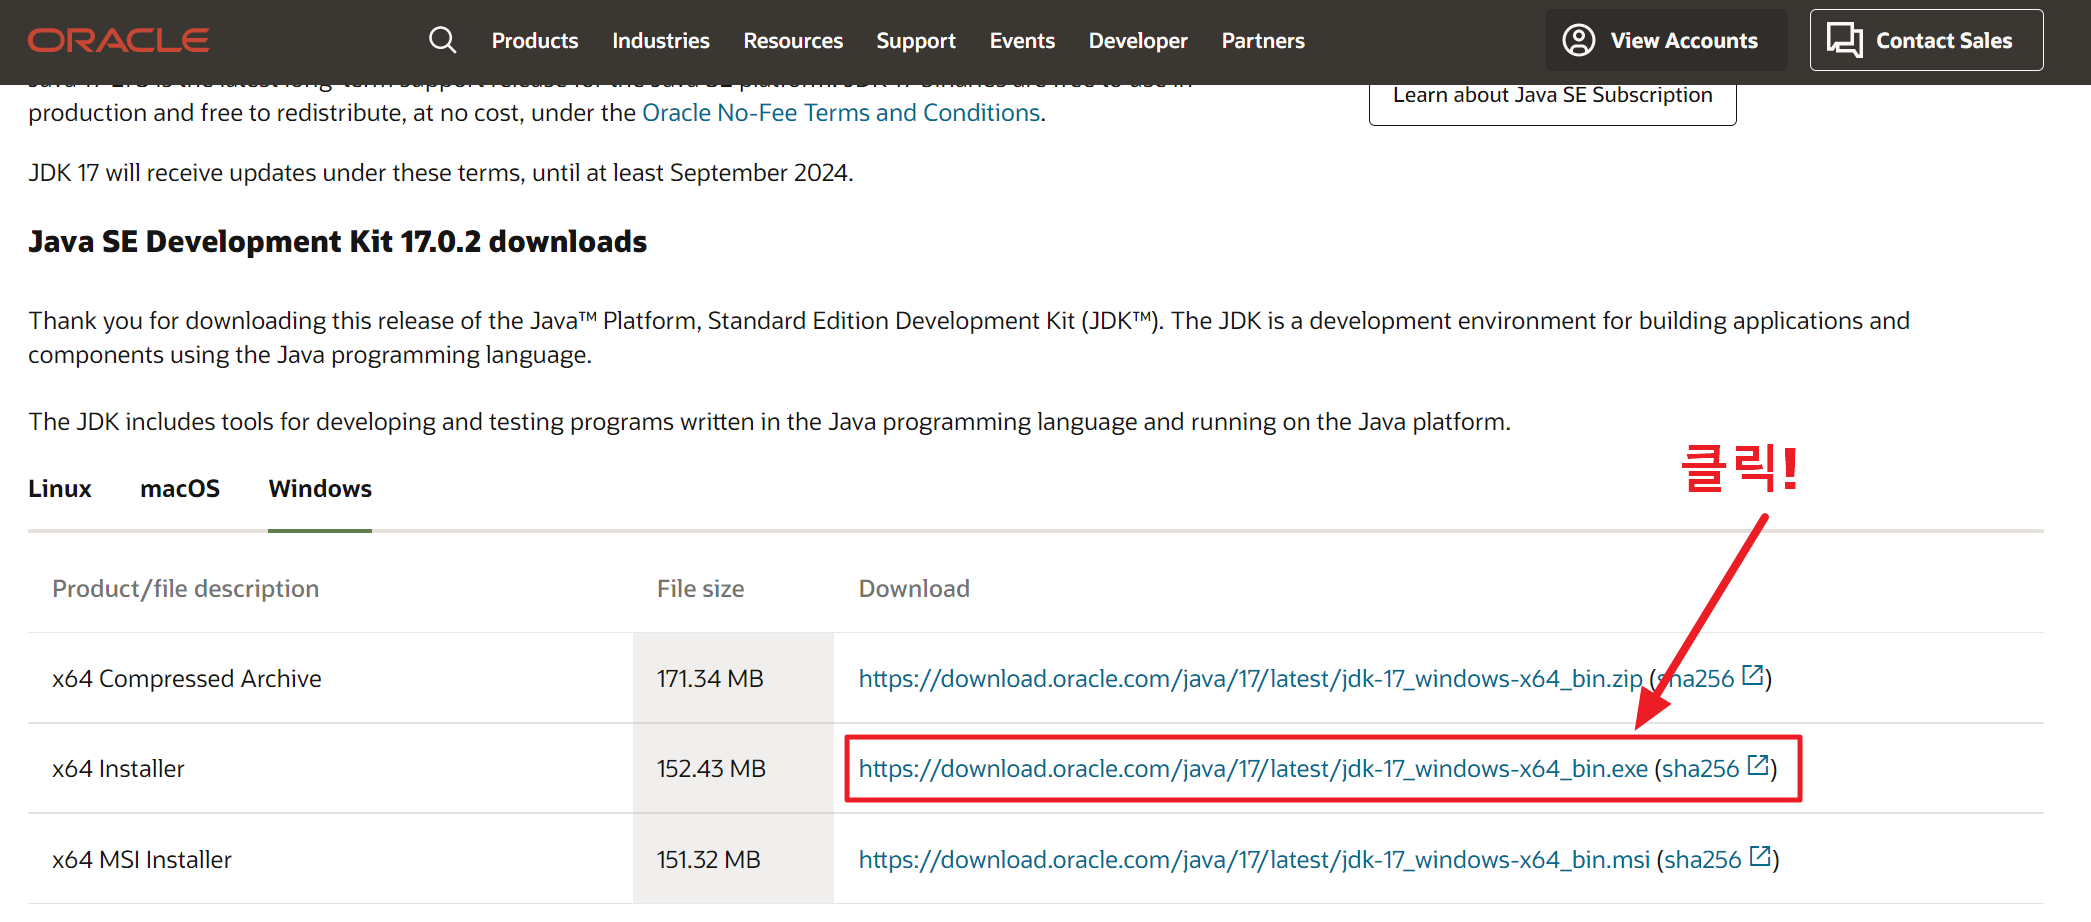Screen dimensions: 2091x922
Task: Open the Developer menu
Action: coord(1138,41)
